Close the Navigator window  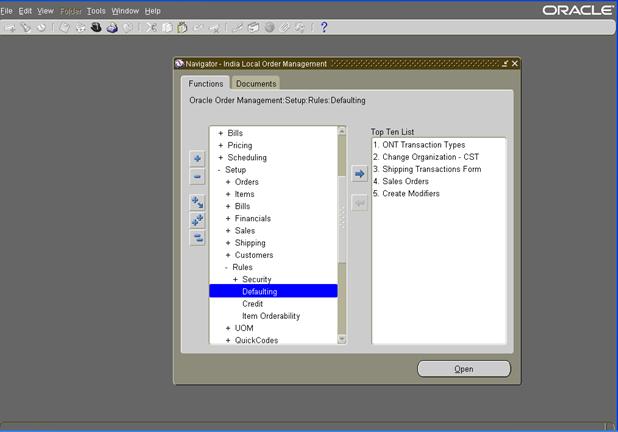click(x=515, y=63)
